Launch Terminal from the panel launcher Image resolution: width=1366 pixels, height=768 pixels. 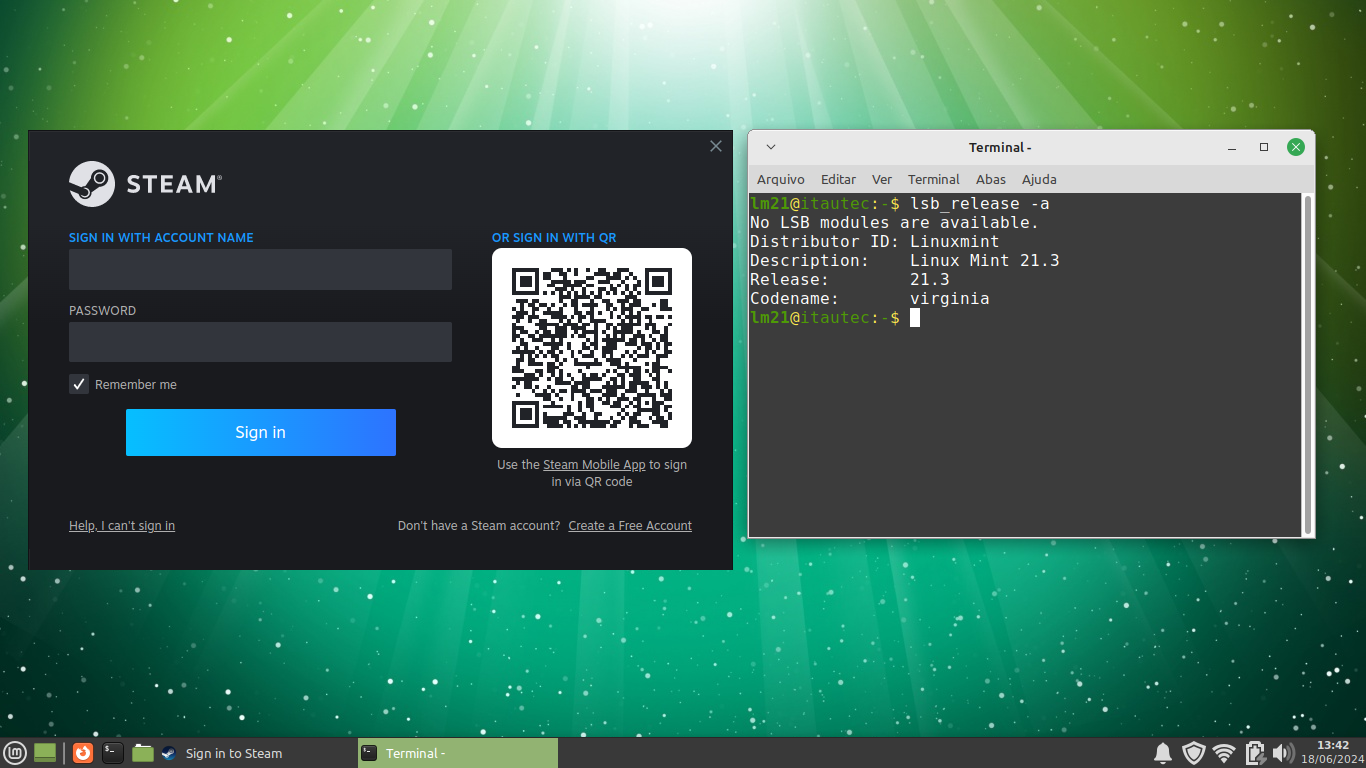click(x=113, y=753)
